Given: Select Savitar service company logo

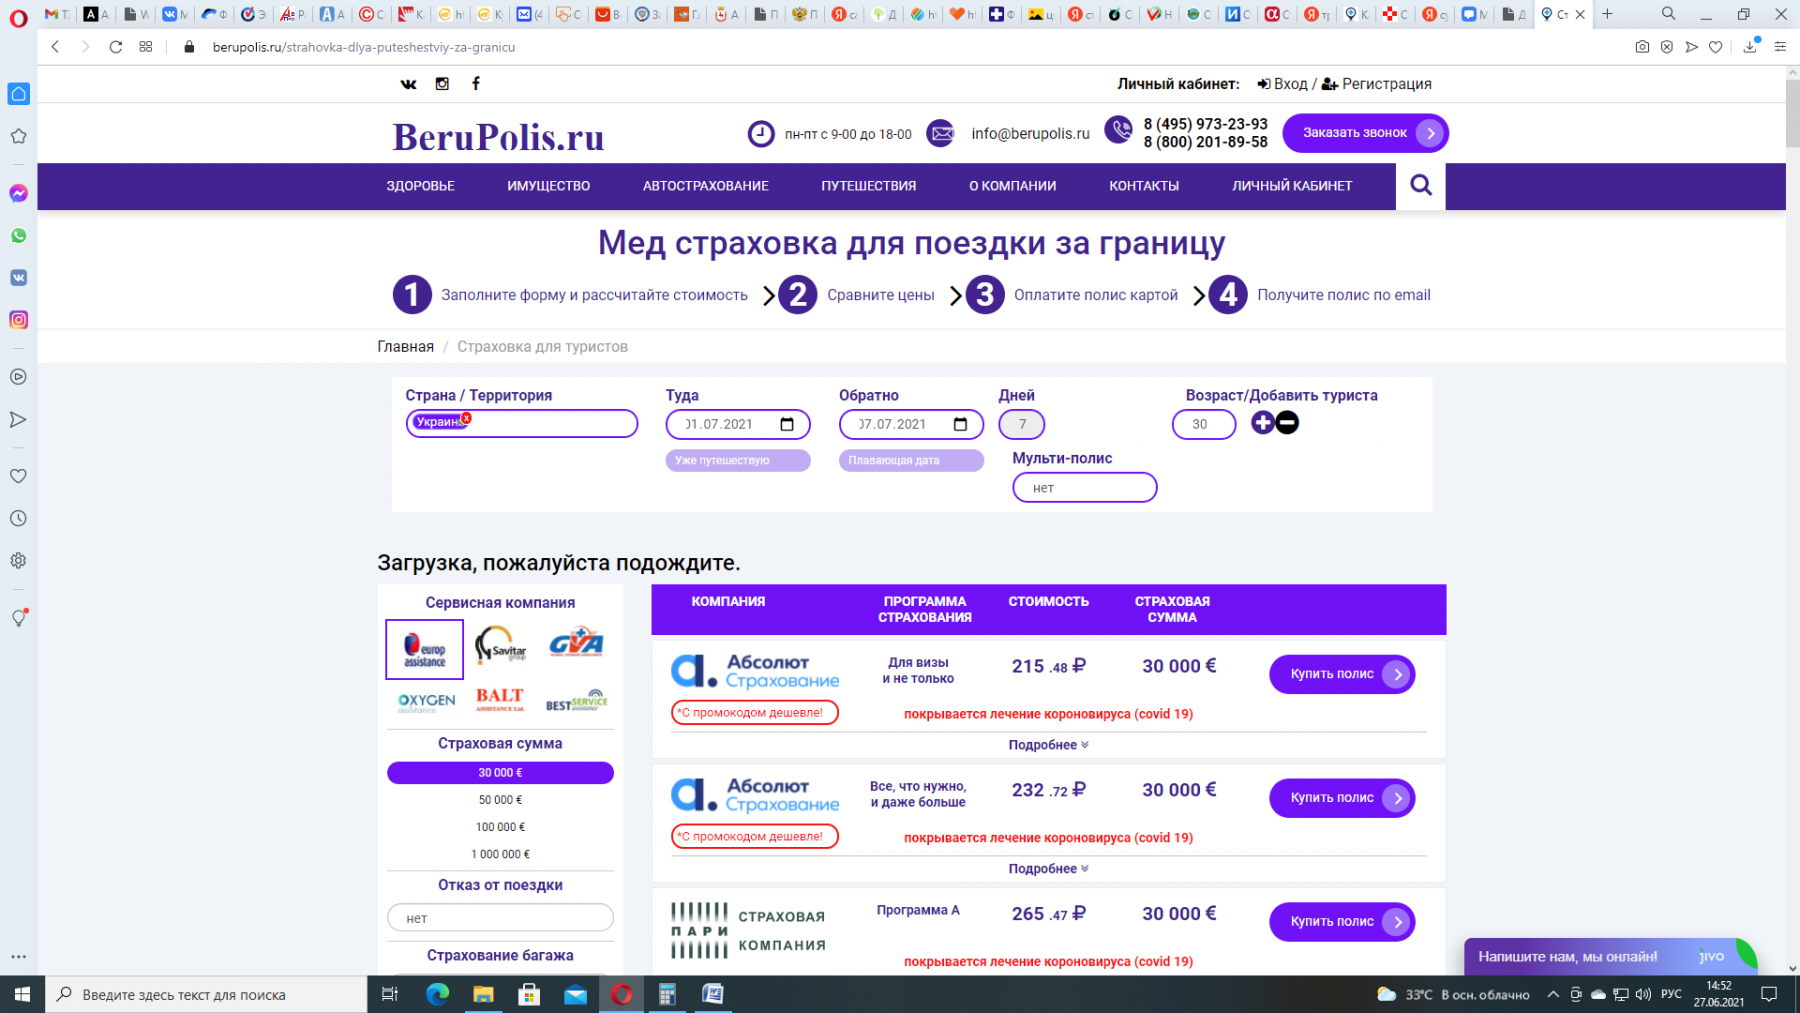Looking at the screenshot, I should click(x=500, y=646).
